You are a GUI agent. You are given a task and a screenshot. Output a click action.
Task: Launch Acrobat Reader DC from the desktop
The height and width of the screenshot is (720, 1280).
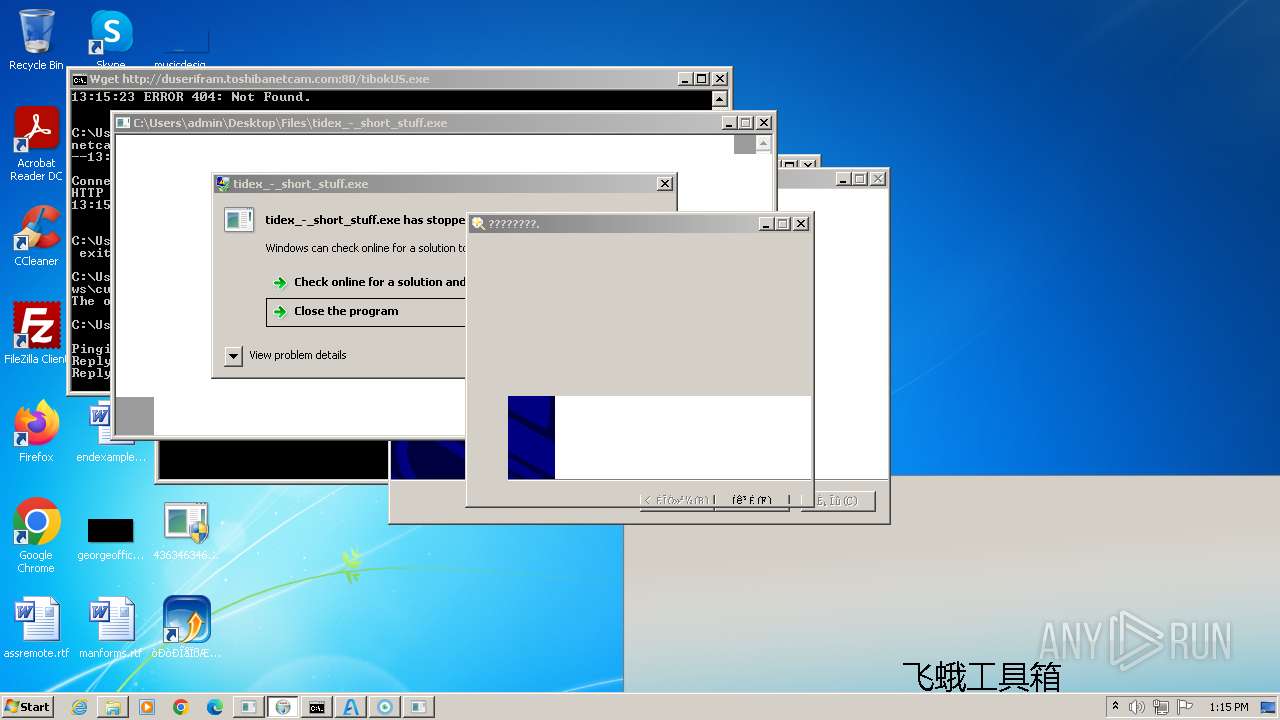click(36, 144)
